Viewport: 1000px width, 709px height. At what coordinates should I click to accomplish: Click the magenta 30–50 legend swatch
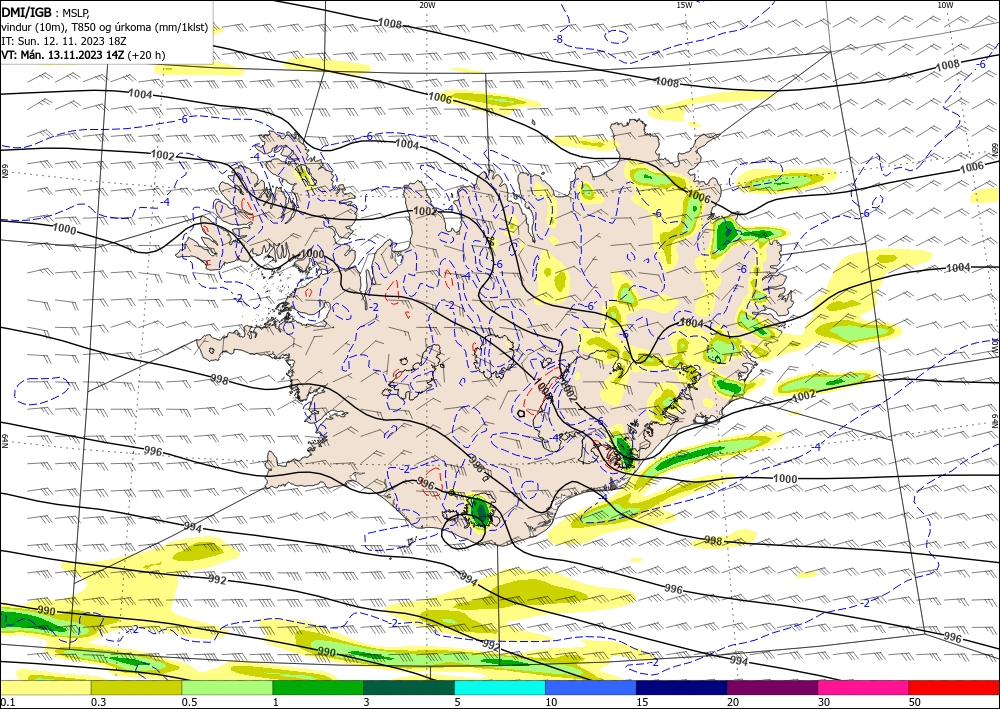pos(864,687)
